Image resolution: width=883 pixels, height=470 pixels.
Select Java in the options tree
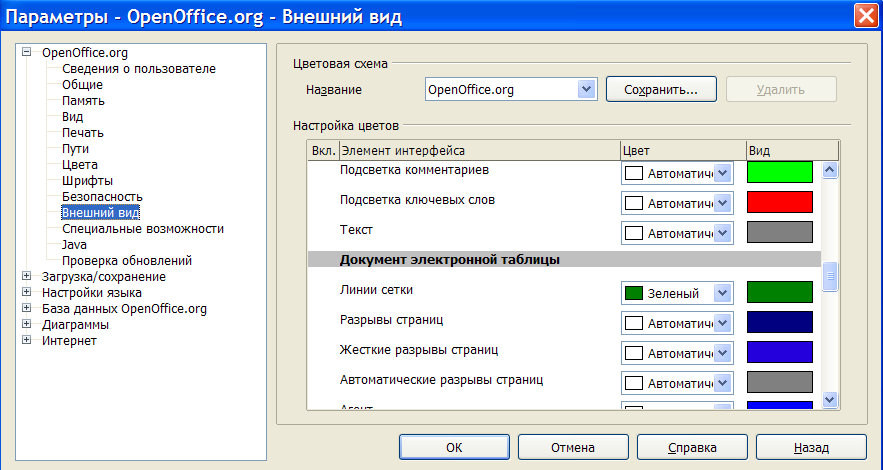pos(74,245)
